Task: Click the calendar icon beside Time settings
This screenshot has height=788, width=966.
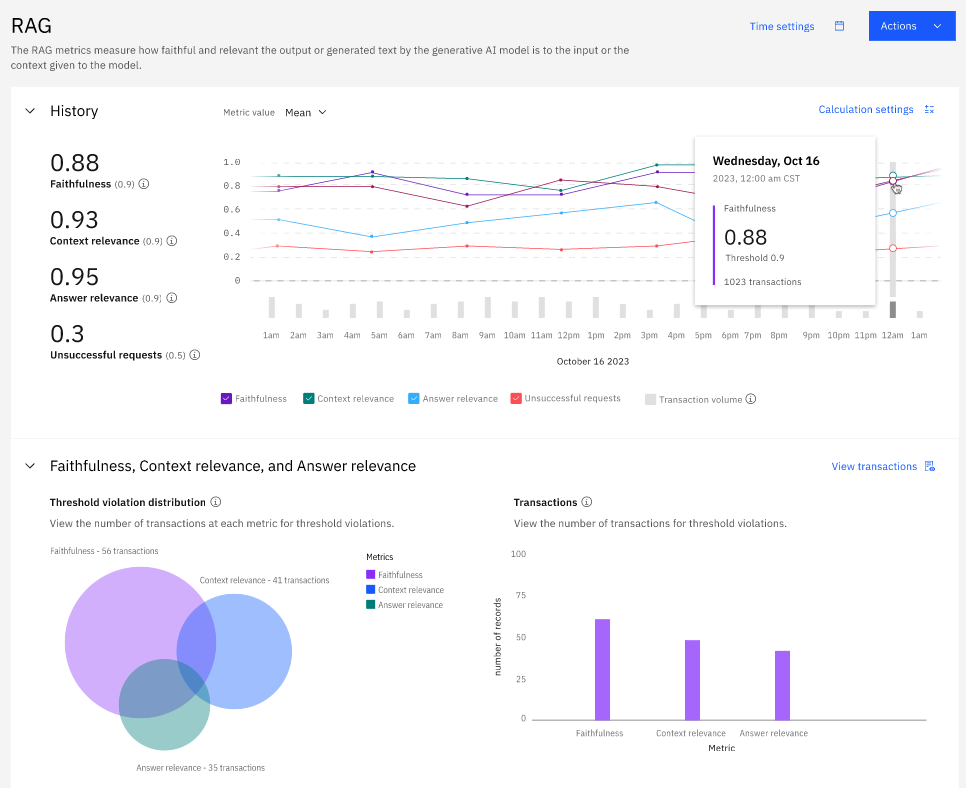Action: click(840, 26)
